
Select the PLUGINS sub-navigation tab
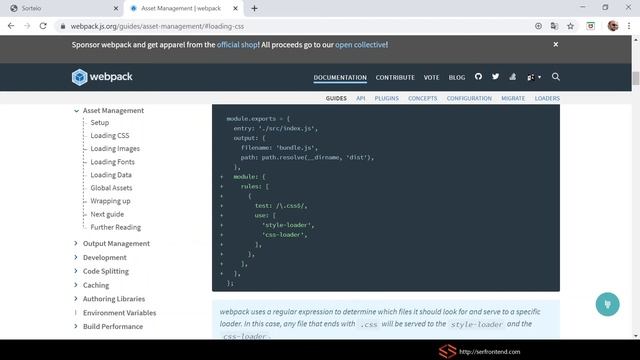(x=387, y=98)
